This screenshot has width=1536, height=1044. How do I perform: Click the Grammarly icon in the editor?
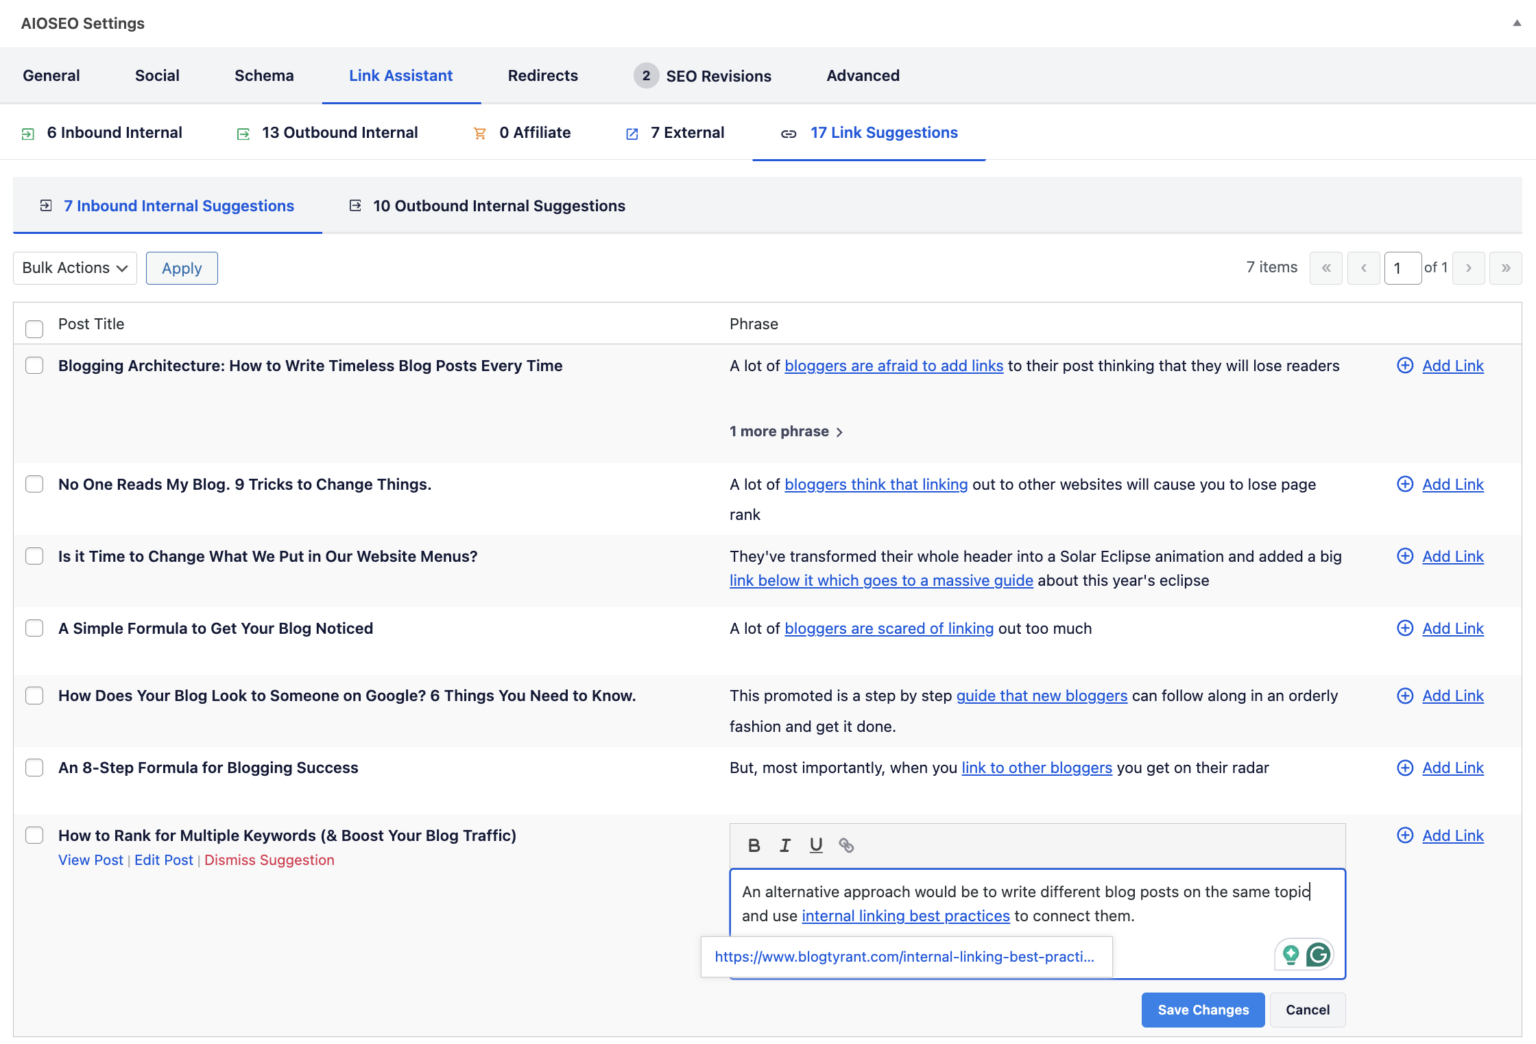click(x=1319, y=954)
